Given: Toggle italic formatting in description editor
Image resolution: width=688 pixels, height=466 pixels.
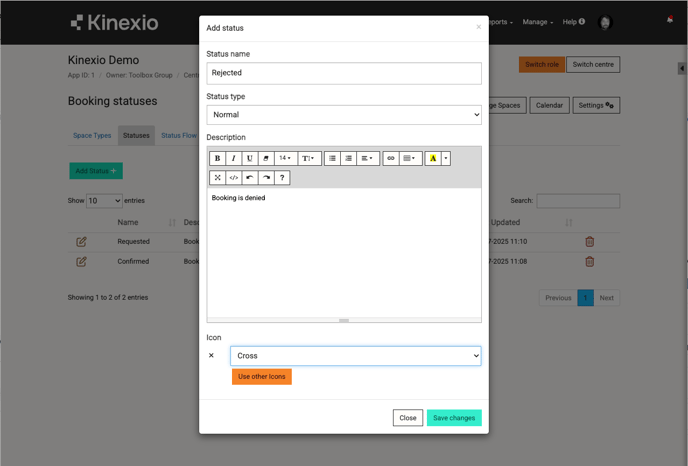Looking at the screenshot, I should click(233, 158).
